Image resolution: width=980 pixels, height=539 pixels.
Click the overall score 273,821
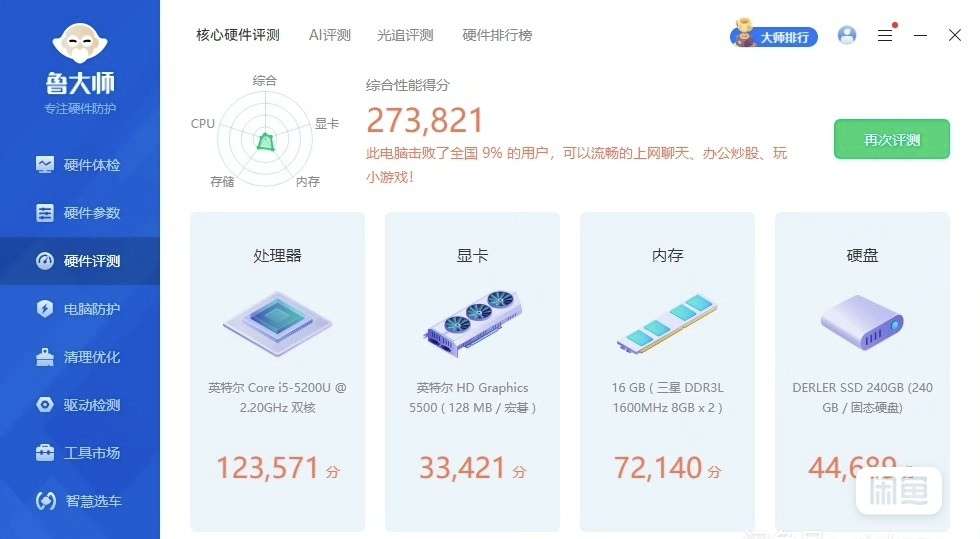coord(425,120)
